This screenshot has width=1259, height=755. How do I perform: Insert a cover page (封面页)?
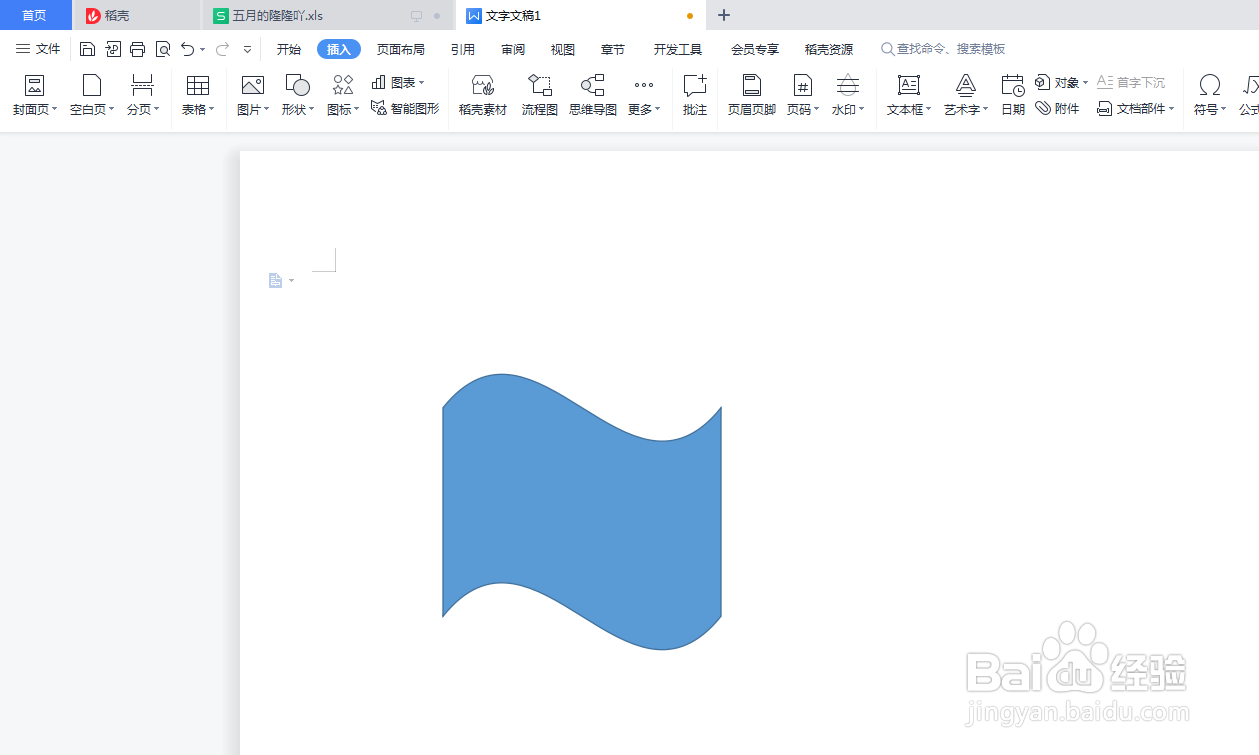[x=35, y=96]
